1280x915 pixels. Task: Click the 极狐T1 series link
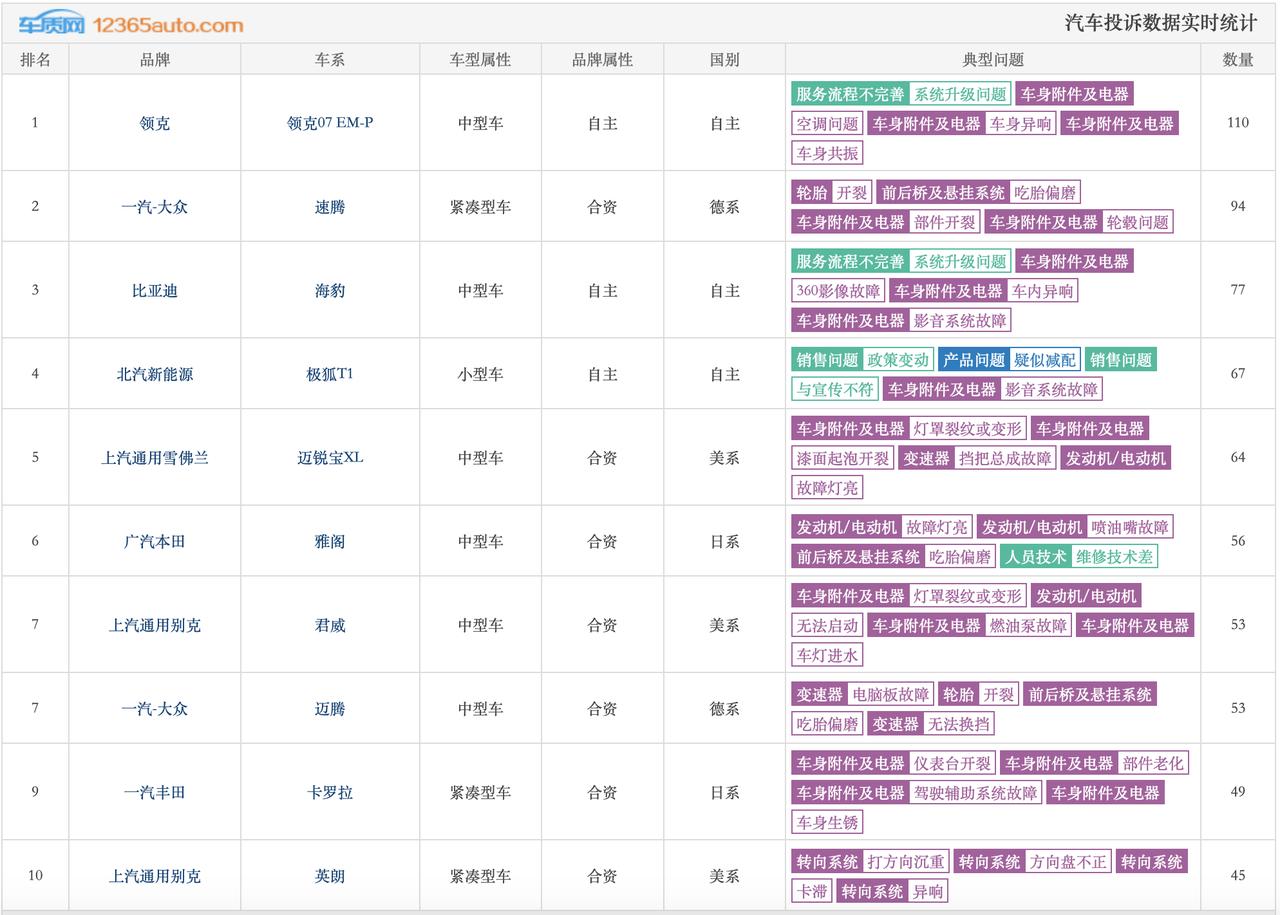(329, 374)
